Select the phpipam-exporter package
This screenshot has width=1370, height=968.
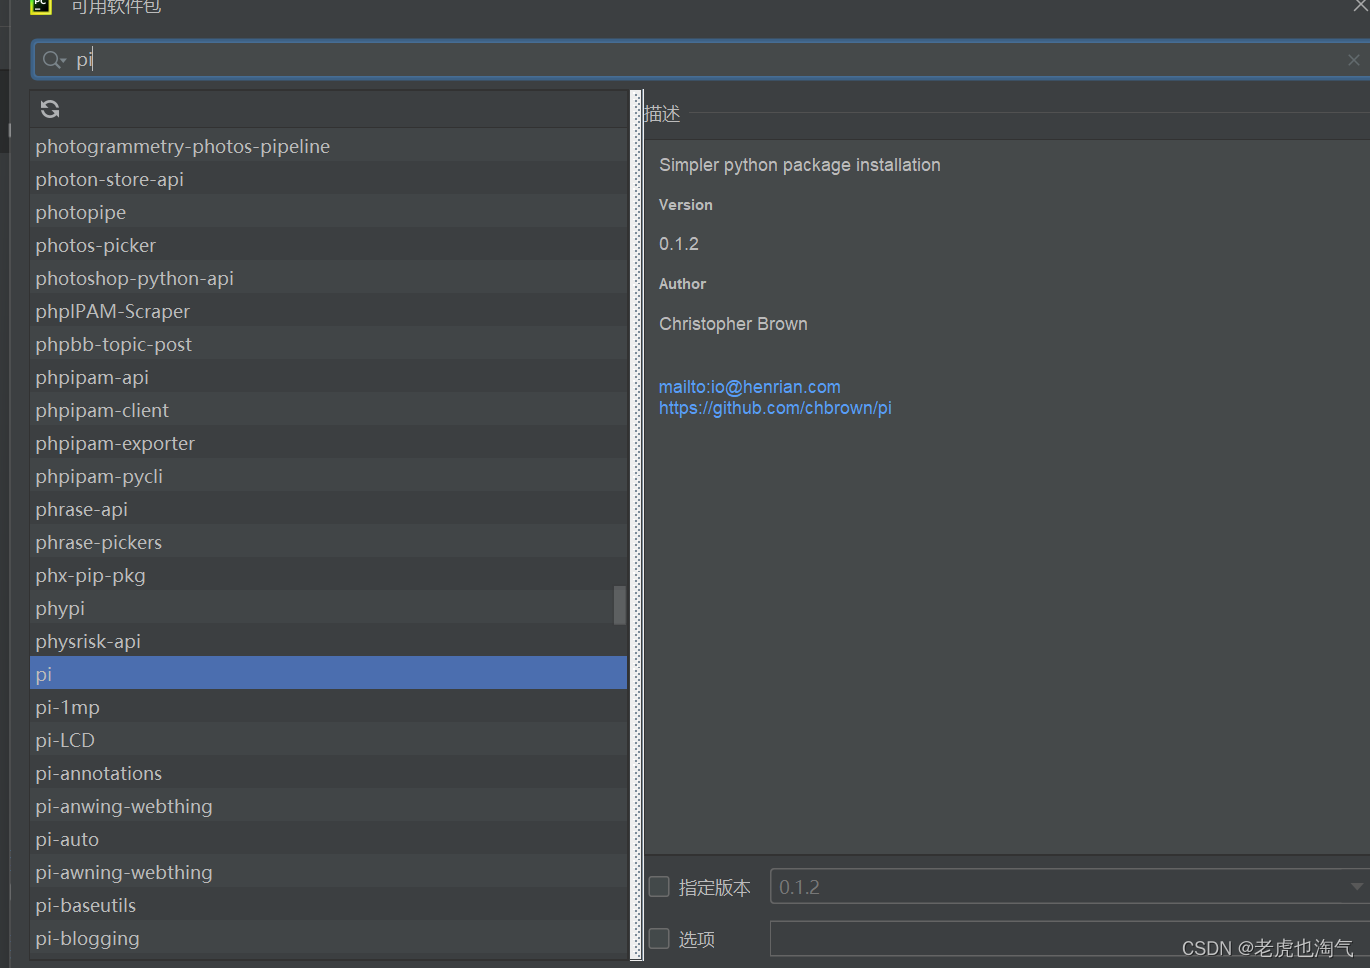(x=116, y=443)
